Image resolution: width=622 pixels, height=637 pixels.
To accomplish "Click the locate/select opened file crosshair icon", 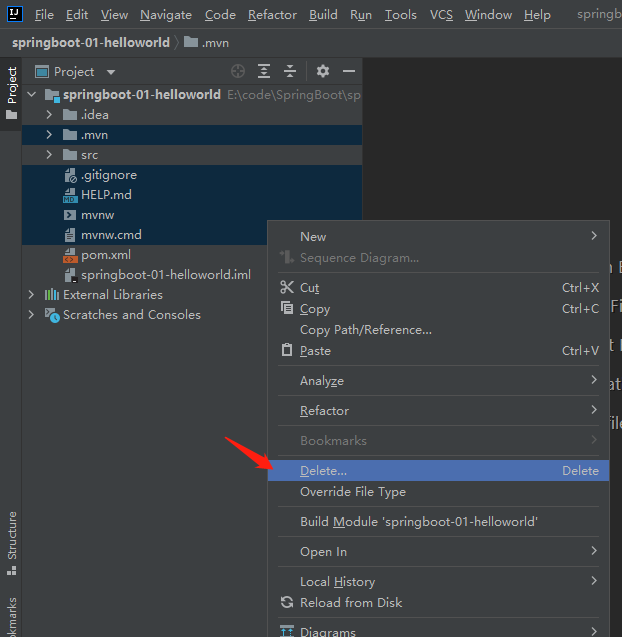I will [x=238, y=72].
